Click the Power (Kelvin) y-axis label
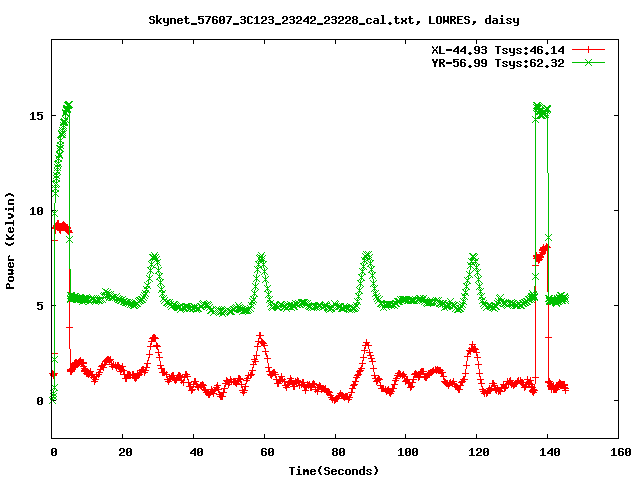 (10, 241)
